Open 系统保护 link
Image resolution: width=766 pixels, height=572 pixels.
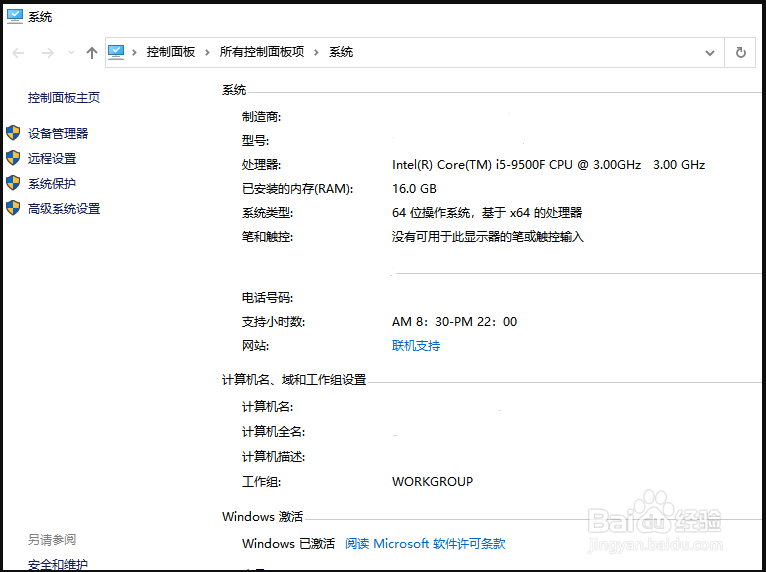(52, 184)
